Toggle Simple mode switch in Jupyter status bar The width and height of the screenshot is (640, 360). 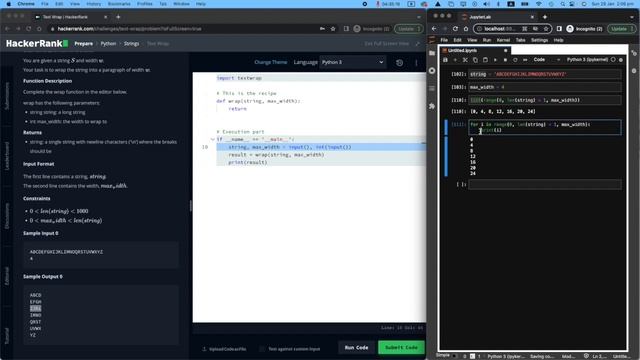pyautogui.click(x=454, y=356)
